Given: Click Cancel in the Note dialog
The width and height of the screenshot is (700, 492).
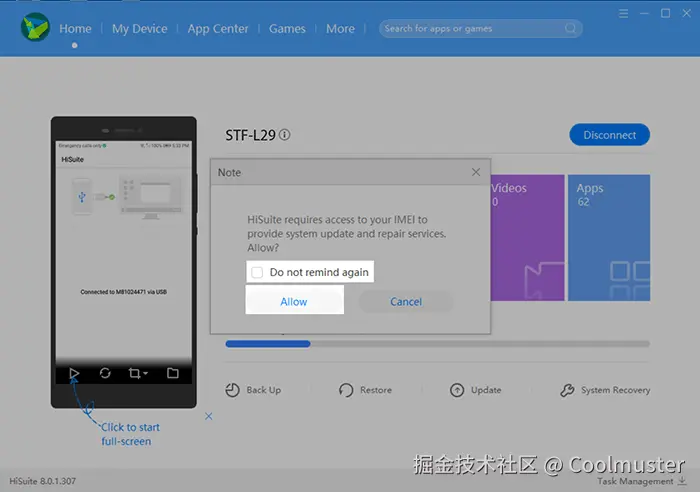Looking at the screenshot, I should [406, 301].
